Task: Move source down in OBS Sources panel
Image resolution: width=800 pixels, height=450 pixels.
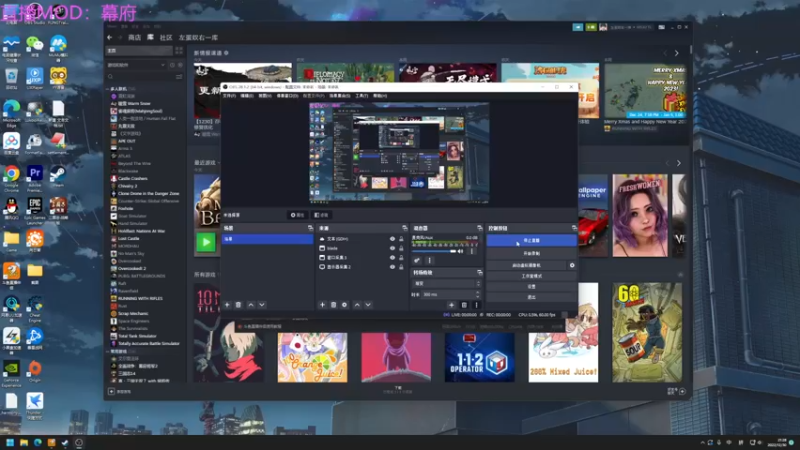Action: click(x=368, y=305)
